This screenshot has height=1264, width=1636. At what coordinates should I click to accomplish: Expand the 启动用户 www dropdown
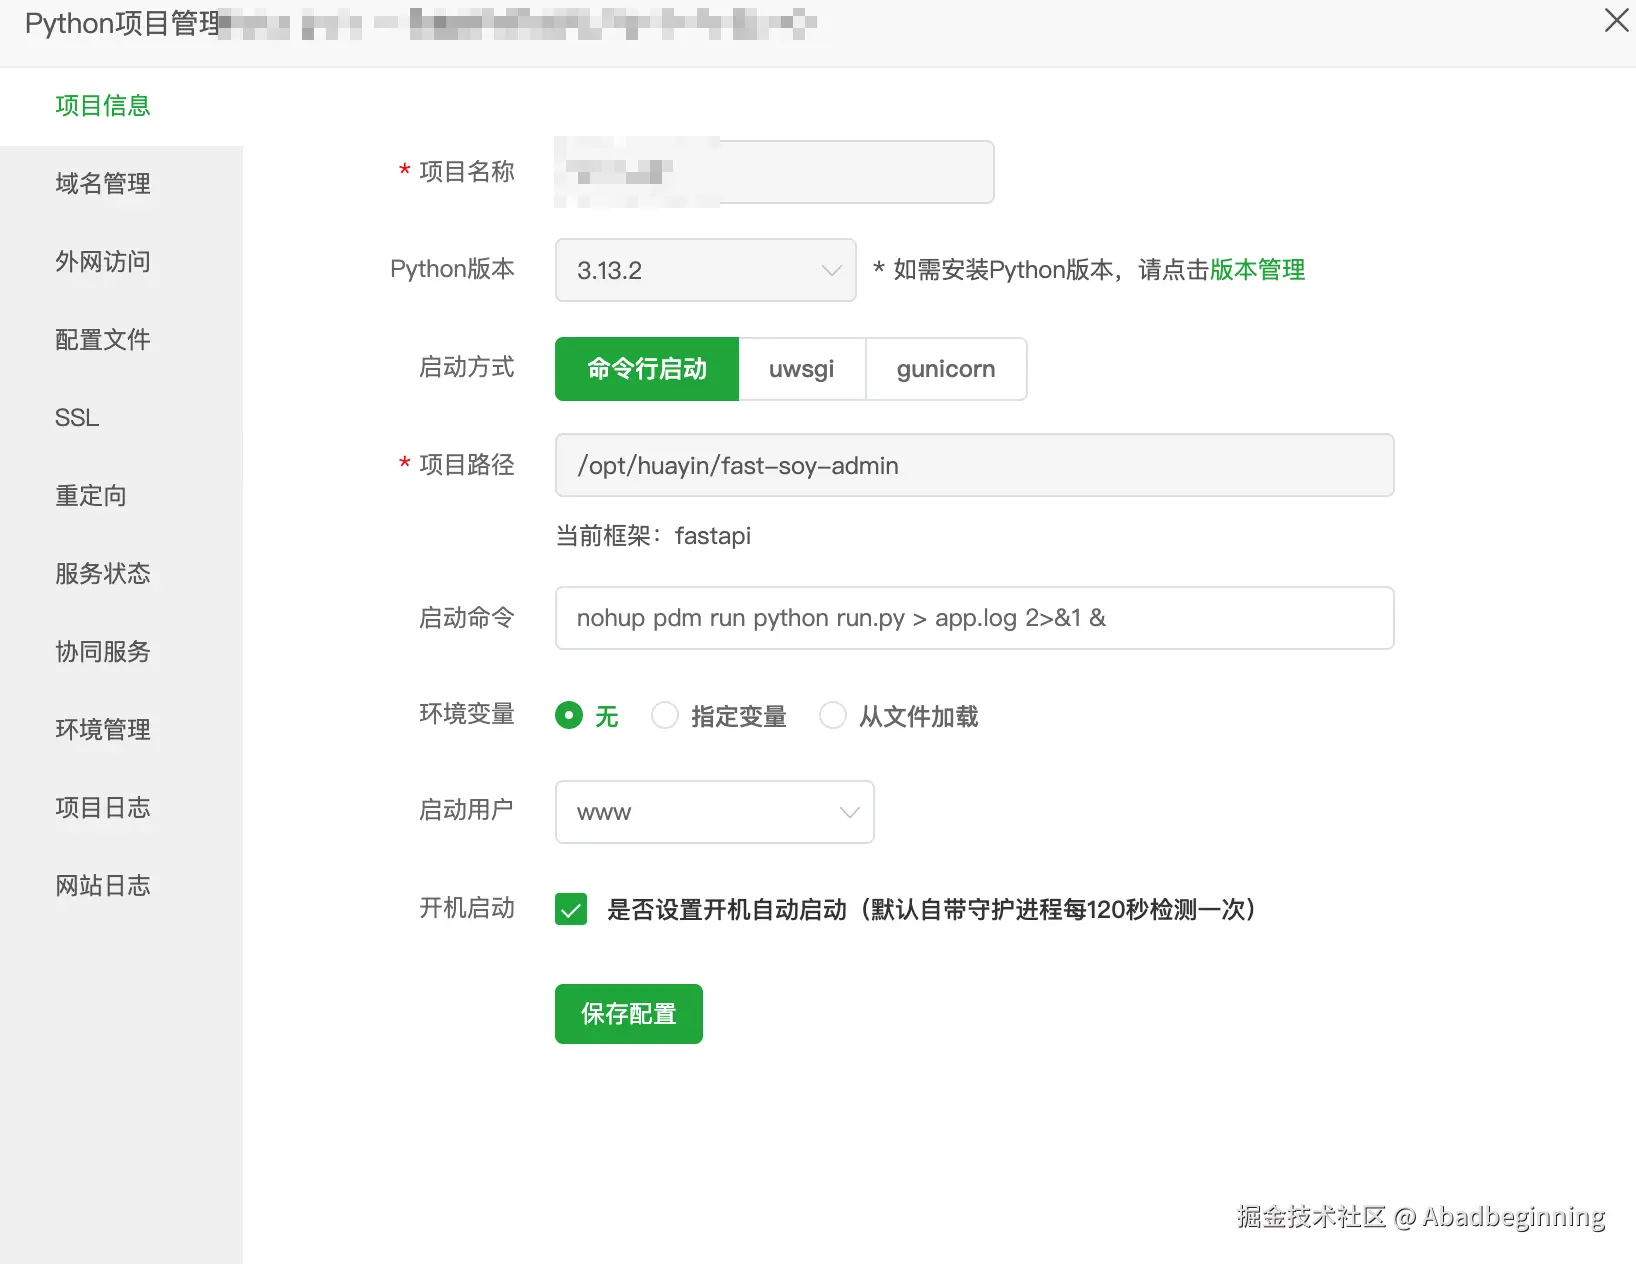[x=715, y=812]
